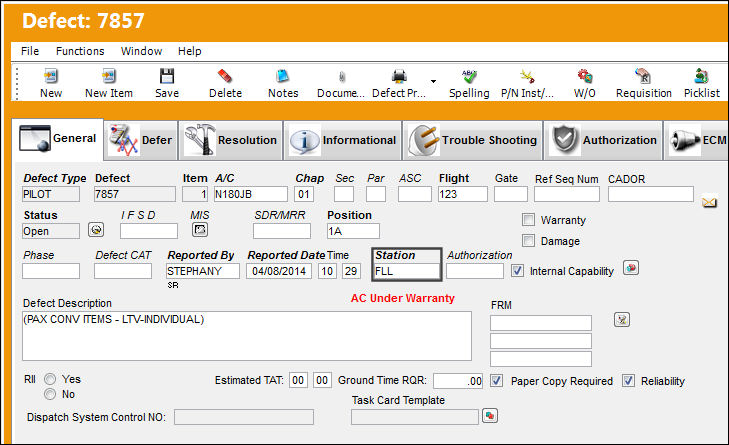The width and height of the screenshot is (729, 445).
Task: Click the Reported By field STEPHANY
Action: point(203,271)
